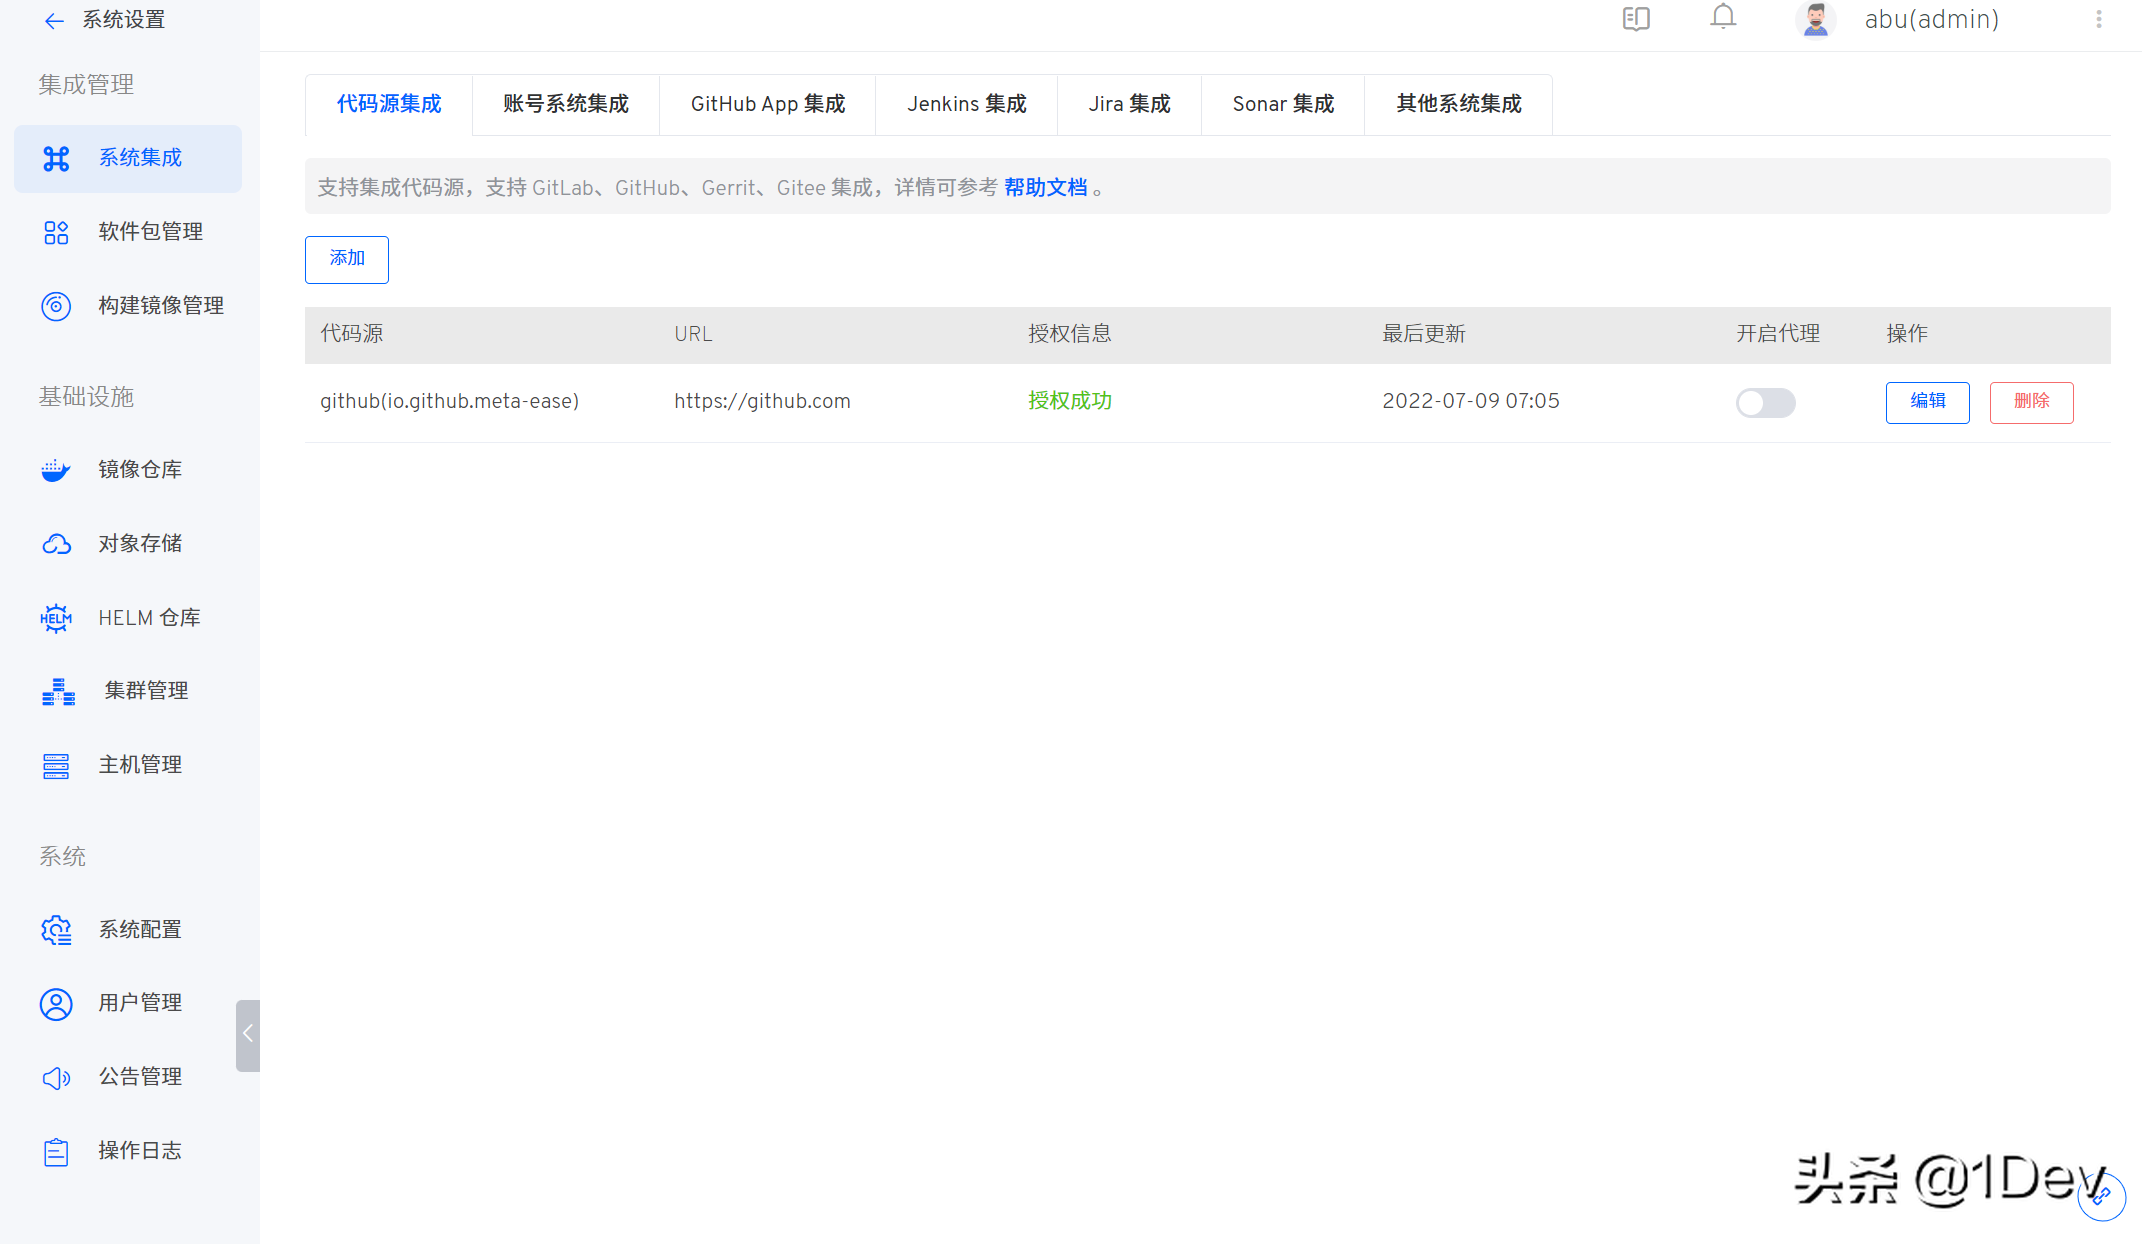Screen dimensions: 2142x1244
Task: Click the abu(admin) user avatar
Action: pyautogui.click(x=1816, y=19)
